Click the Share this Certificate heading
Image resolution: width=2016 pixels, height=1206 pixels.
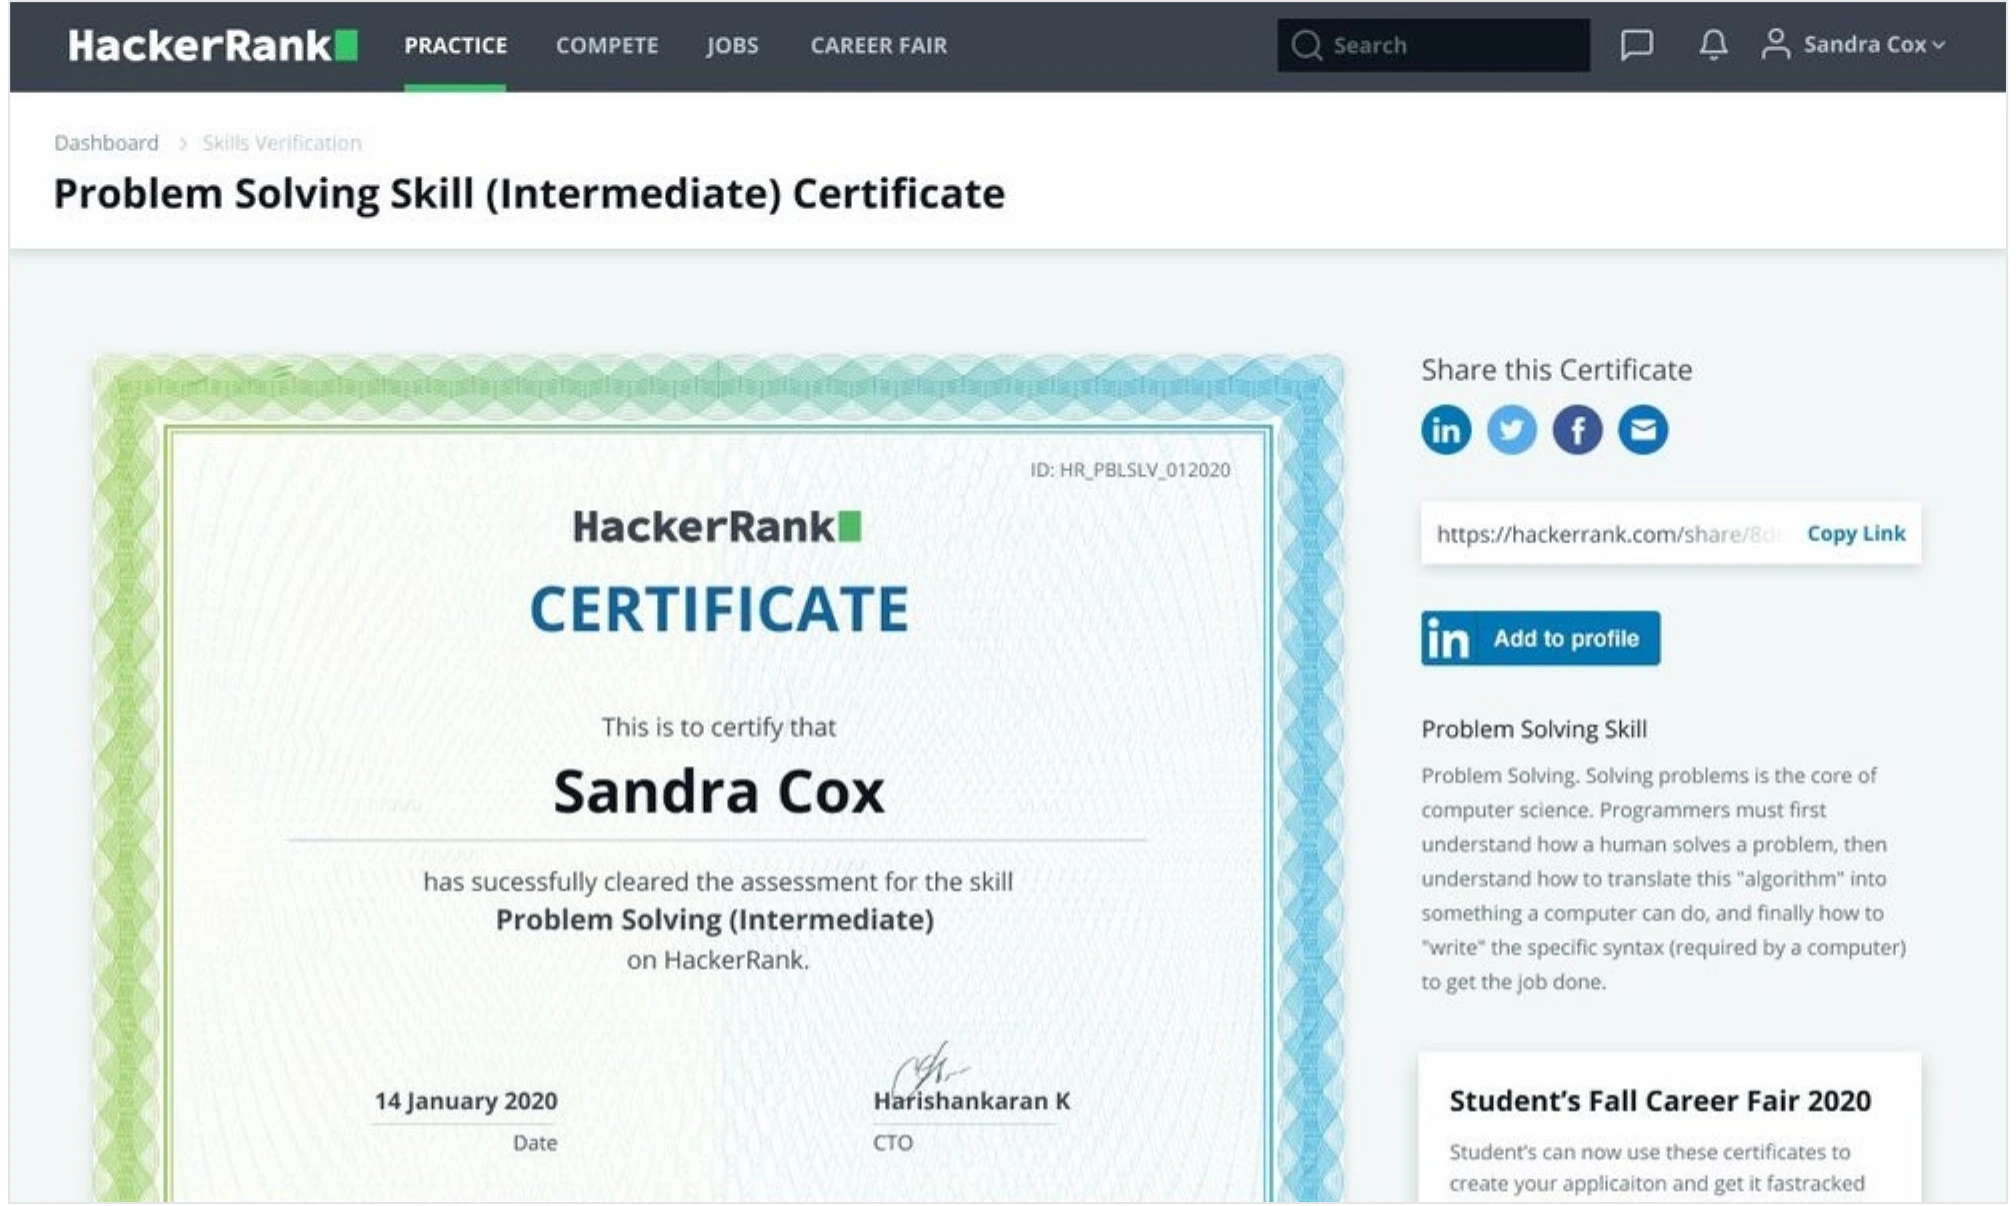pos(1556,370)
